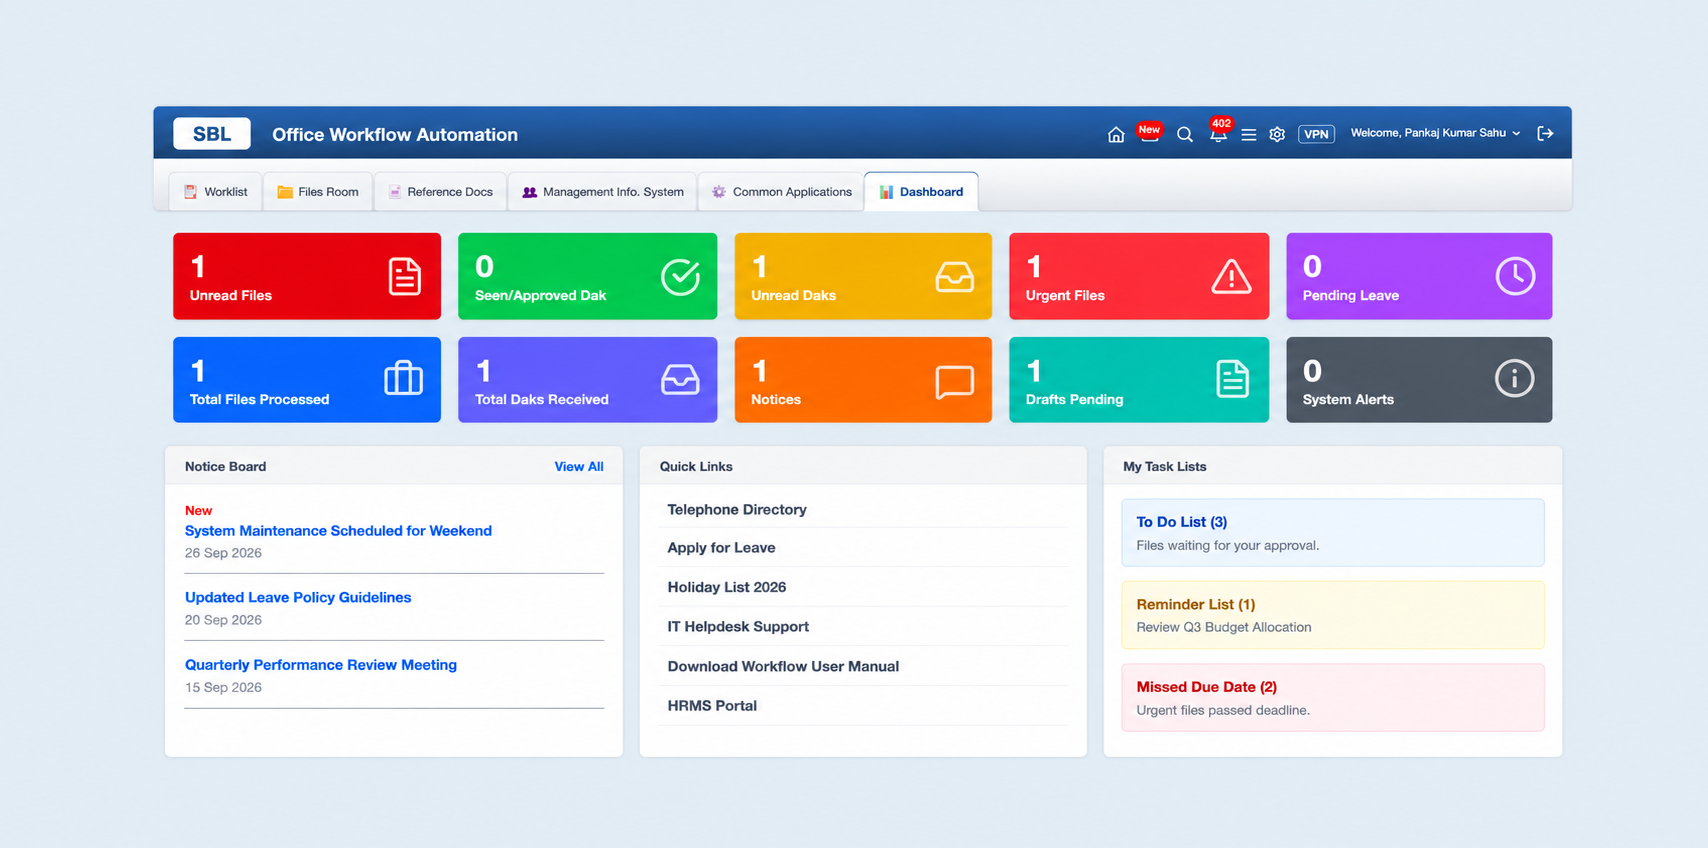Go to home via the house icon
This screenshot has height=848, width=1708.
click(x=1116, y=134)
